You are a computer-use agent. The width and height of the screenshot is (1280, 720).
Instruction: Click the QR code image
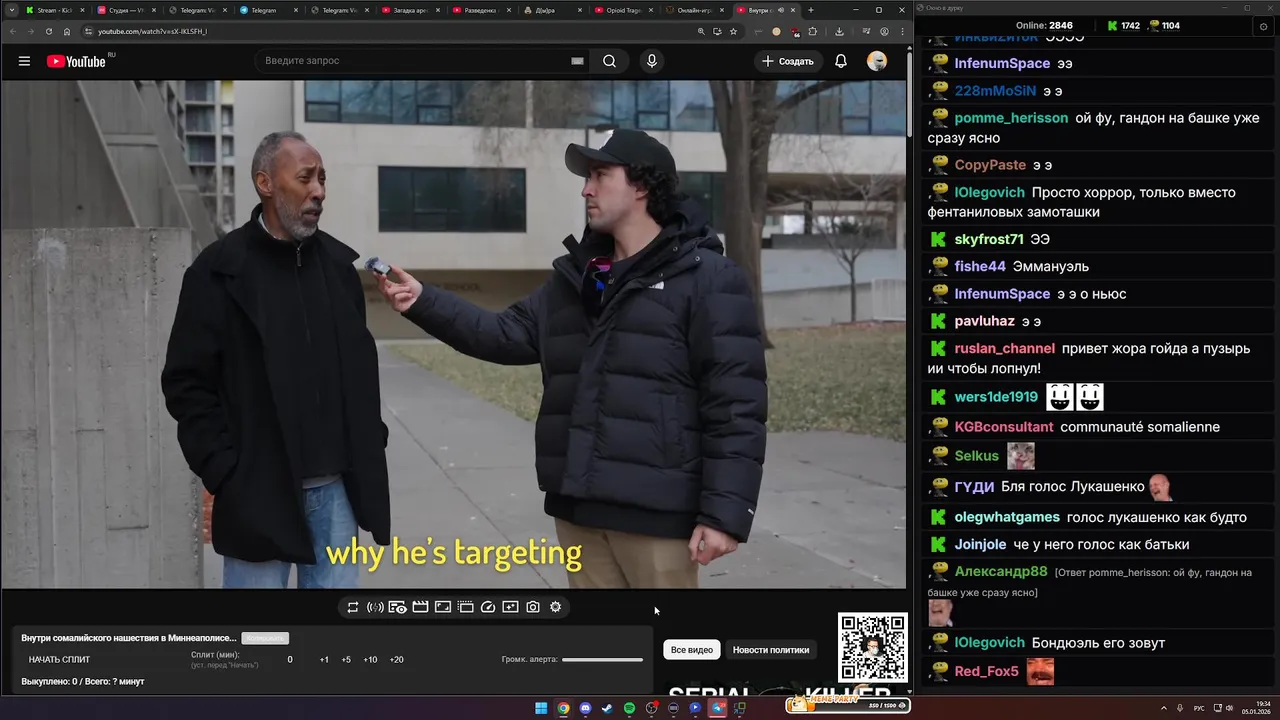point(873,648)
